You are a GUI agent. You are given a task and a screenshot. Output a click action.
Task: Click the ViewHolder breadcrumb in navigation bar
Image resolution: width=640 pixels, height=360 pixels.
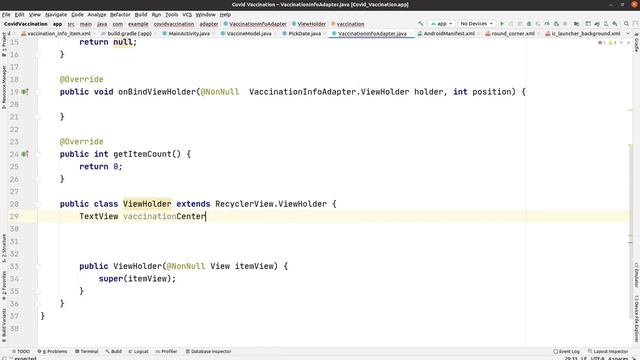coord(309,24)
